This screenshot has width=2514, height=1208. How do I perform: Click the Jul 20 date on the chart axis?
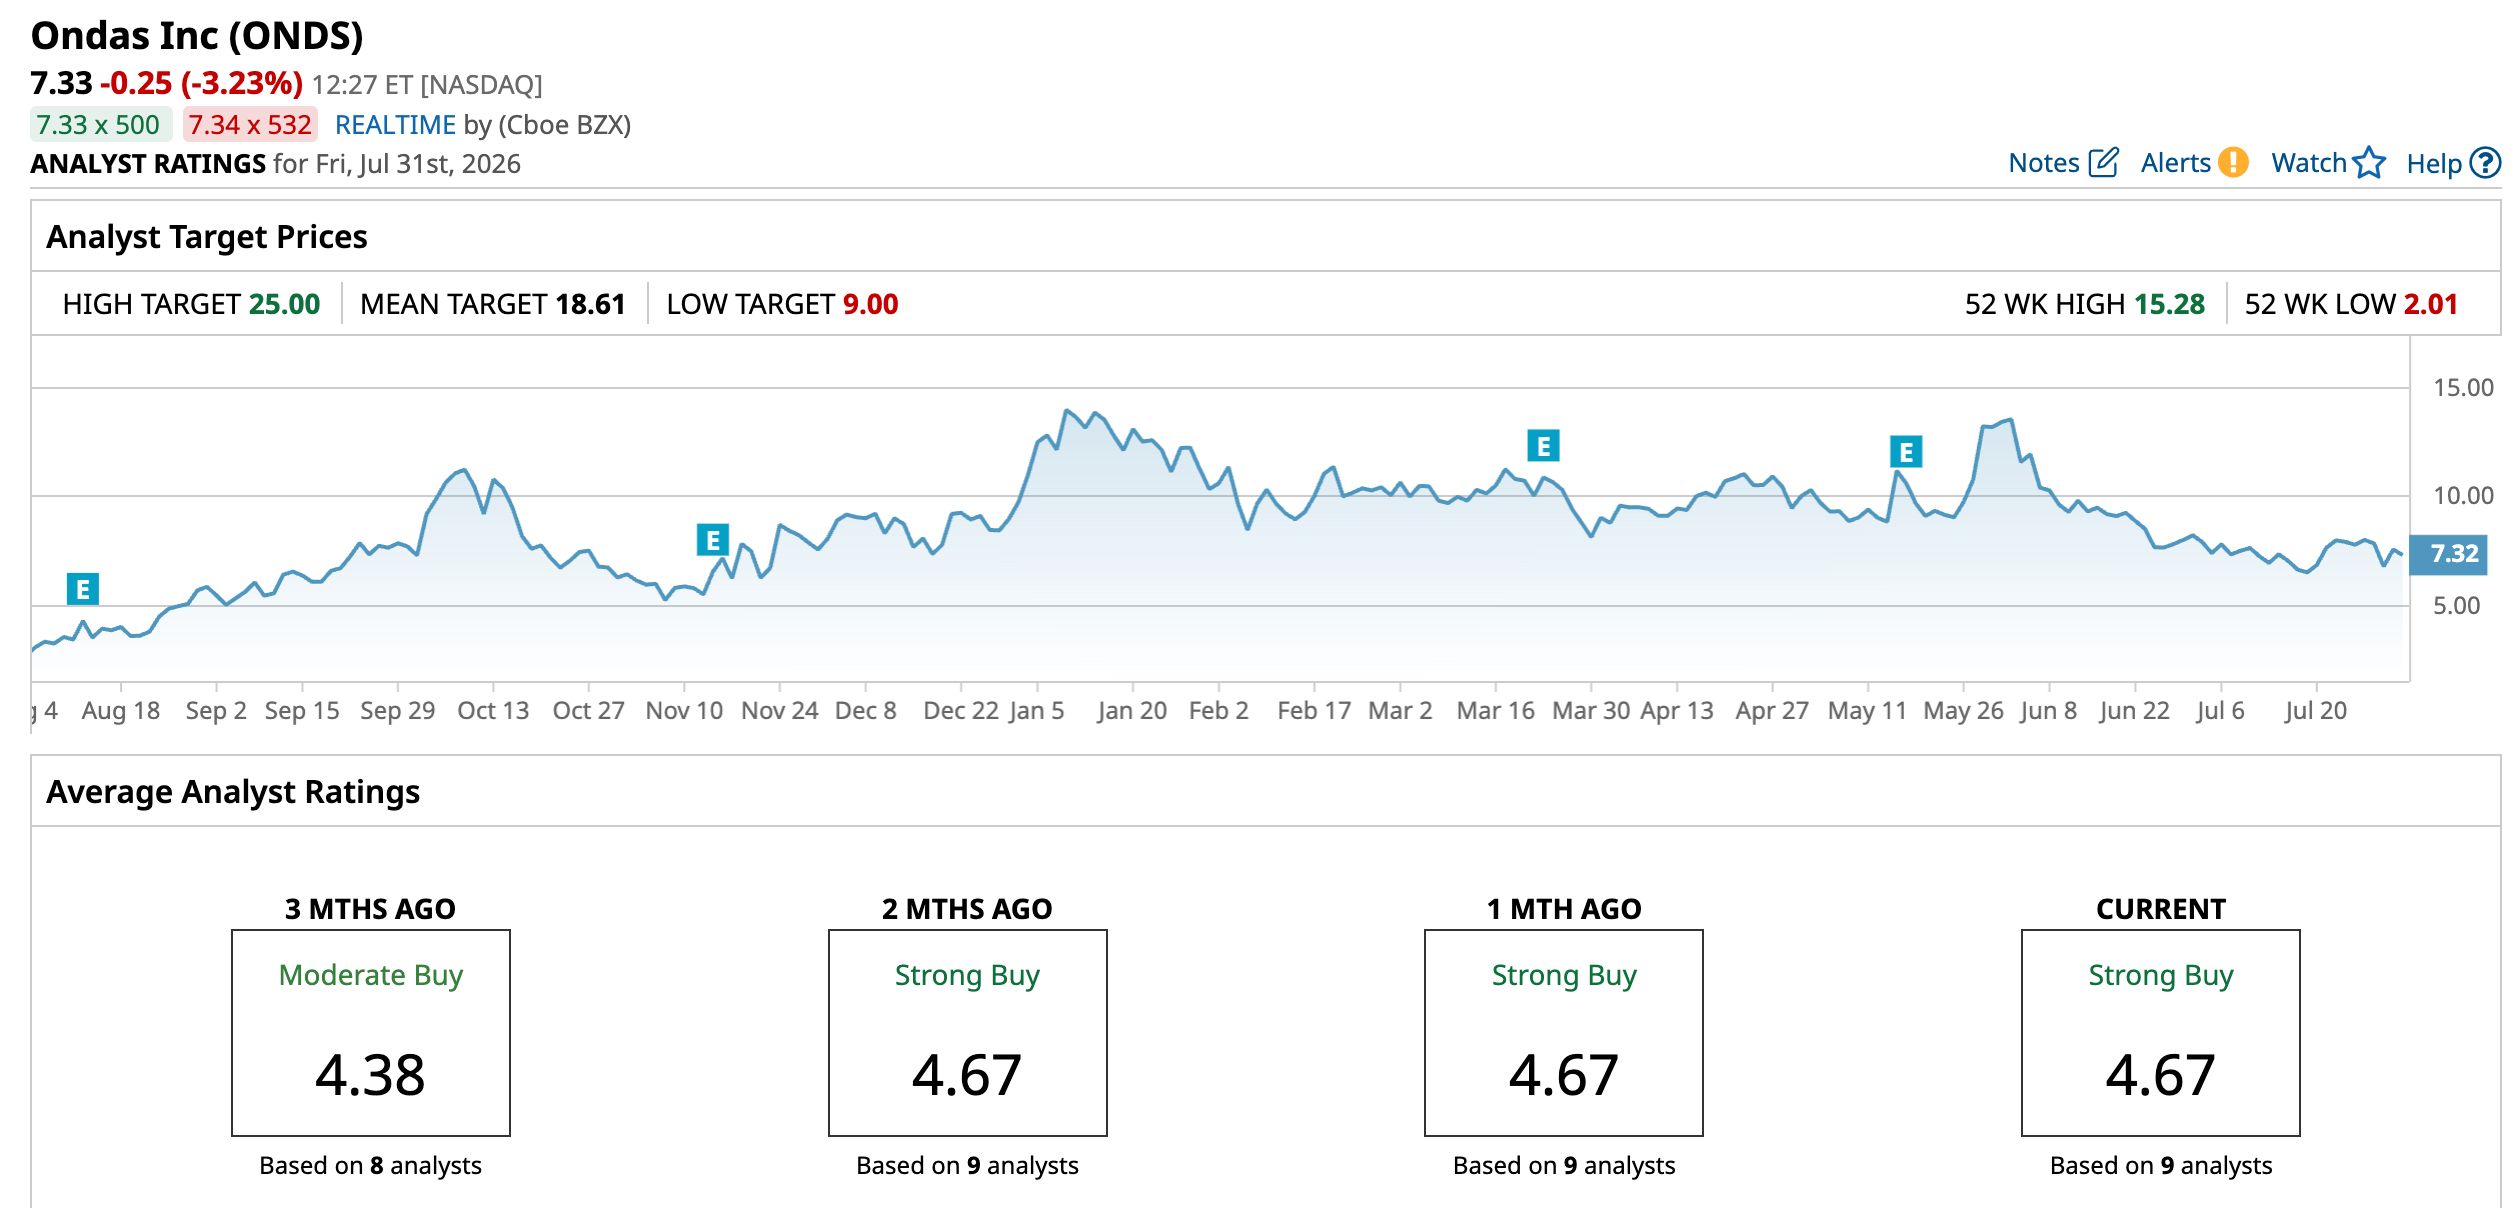pos(2315,711)
